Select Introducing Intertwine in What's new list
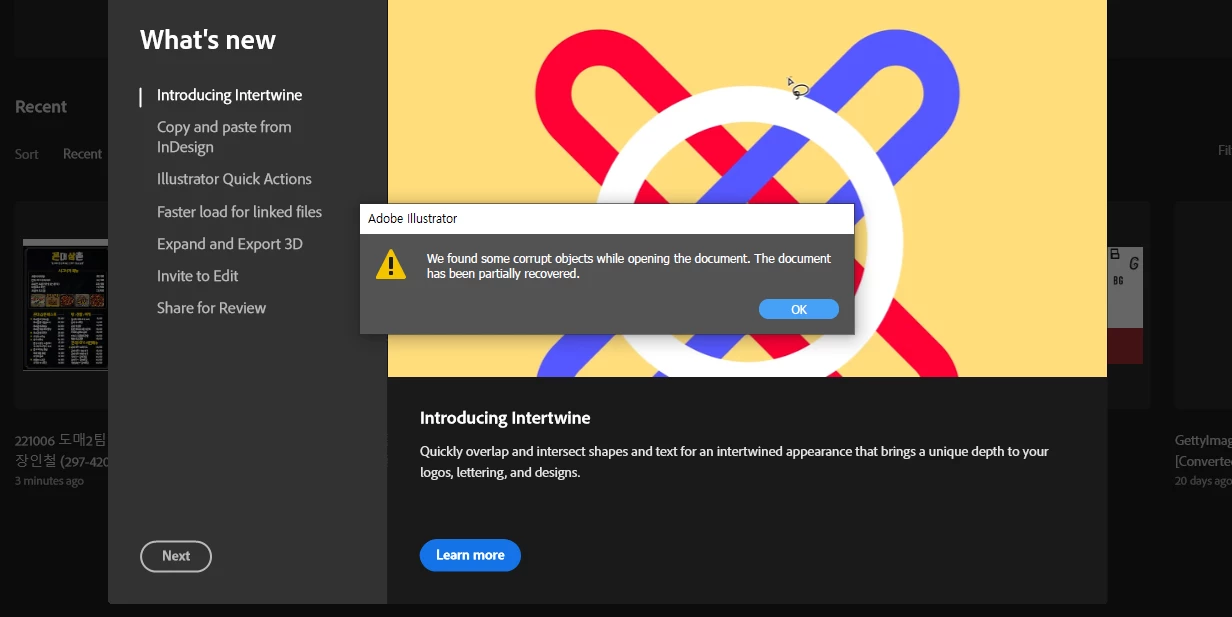 point(229,95)
